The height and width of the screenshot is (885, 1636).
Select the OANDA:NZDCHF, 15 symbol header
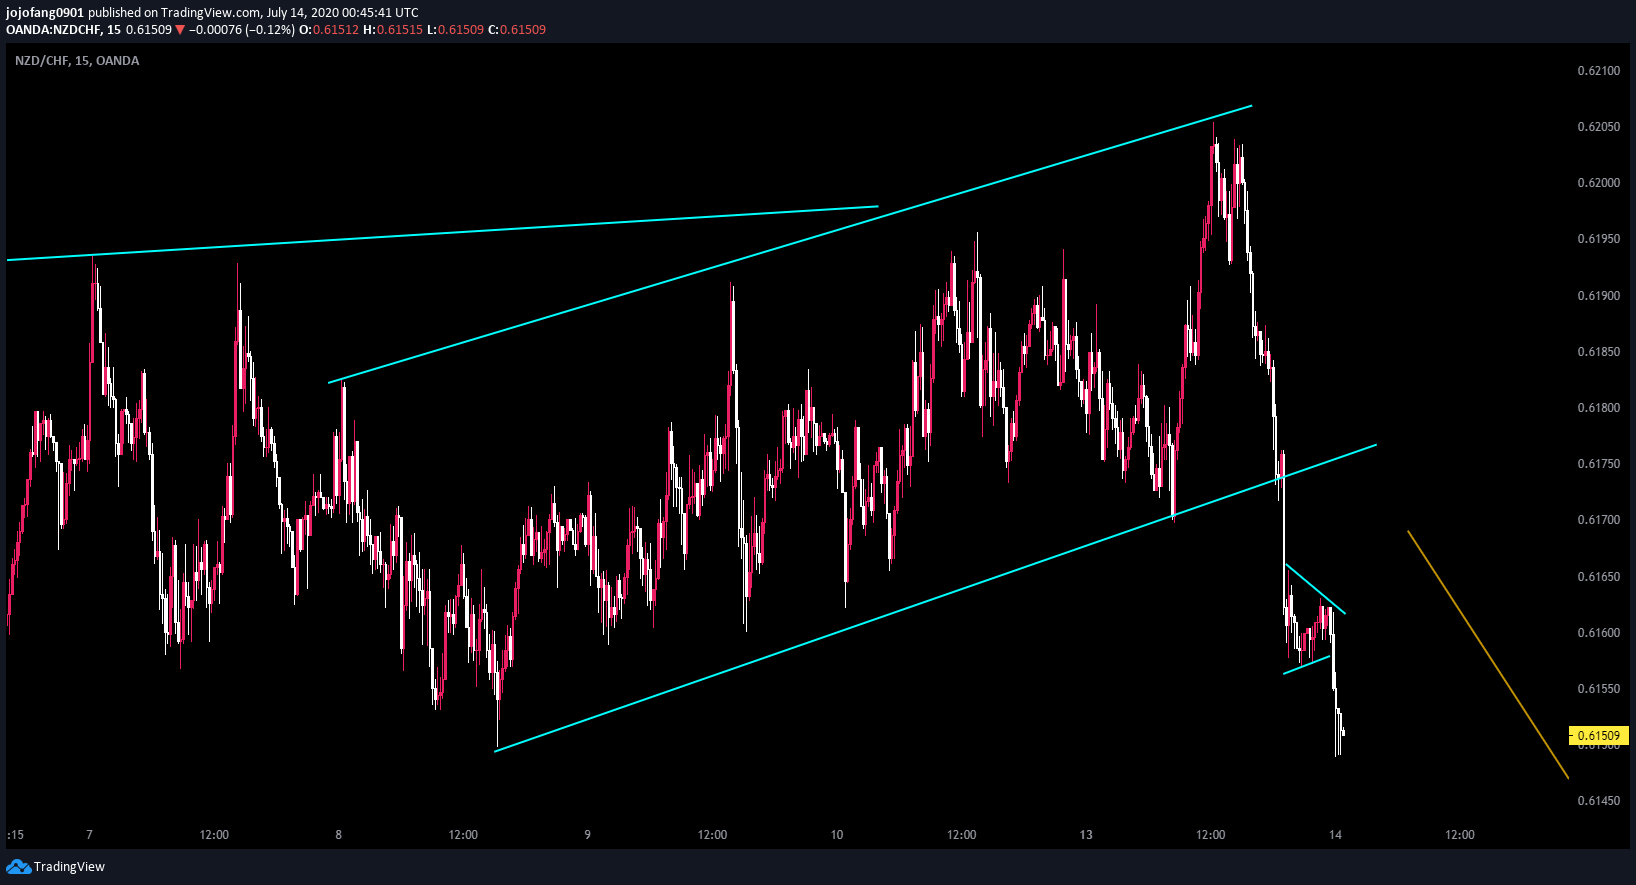tap(63, 30)
